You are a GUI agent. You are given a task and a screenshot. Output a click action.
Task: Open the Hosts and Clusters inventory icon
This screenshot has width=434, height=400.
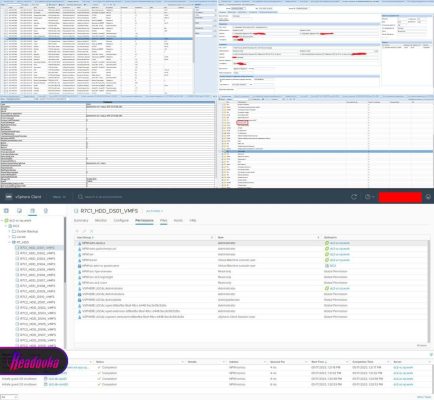click(6, 211)
